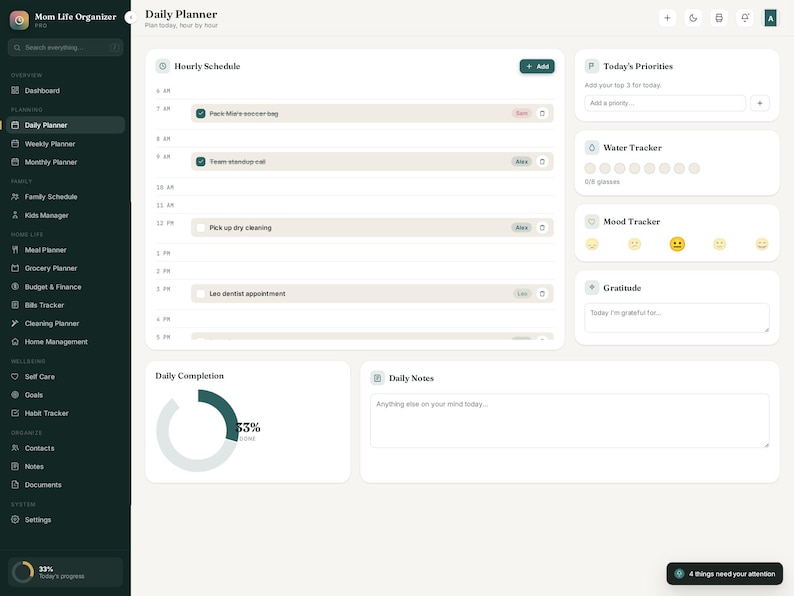Click the Daily Completion donut chart
794x596 pixels.
pos(197,430)
